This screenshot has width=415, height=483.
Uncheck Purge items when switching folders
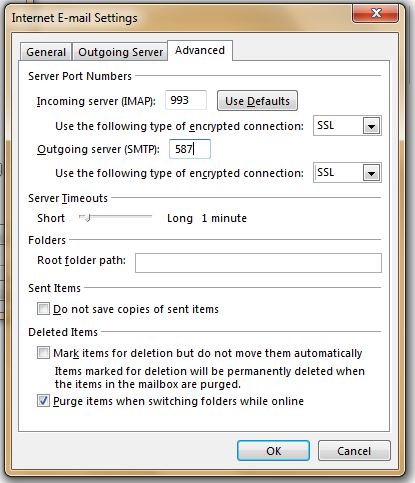[x=43, y=401]
